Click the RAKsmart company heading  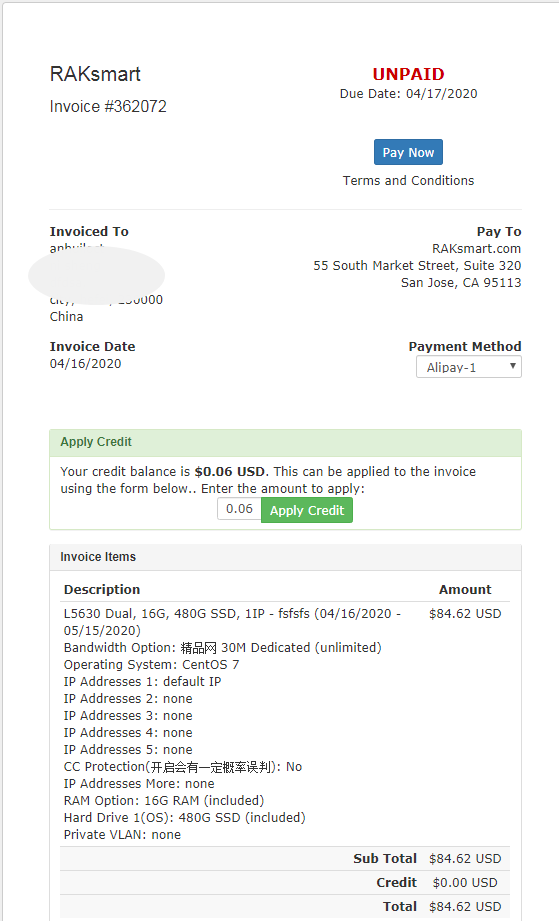pyautogui.click(x=95, y=74)
